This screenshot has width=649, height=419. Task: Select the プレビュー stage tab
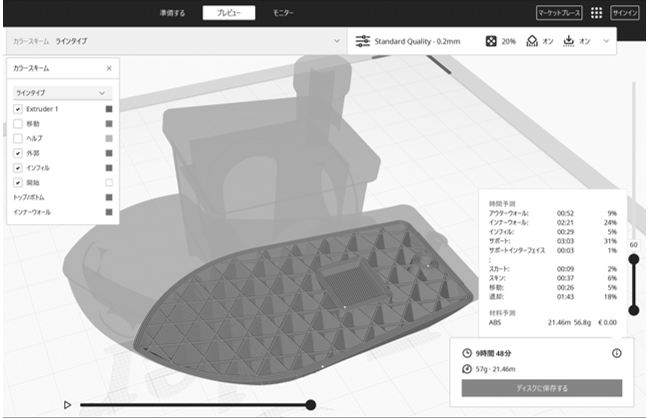[228, 13]
